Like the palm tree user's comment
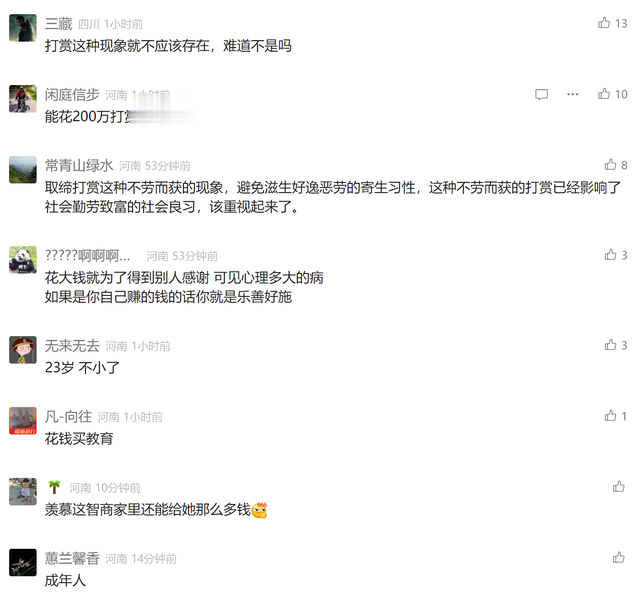The image size is (640, 595). (x=618, y=486)
